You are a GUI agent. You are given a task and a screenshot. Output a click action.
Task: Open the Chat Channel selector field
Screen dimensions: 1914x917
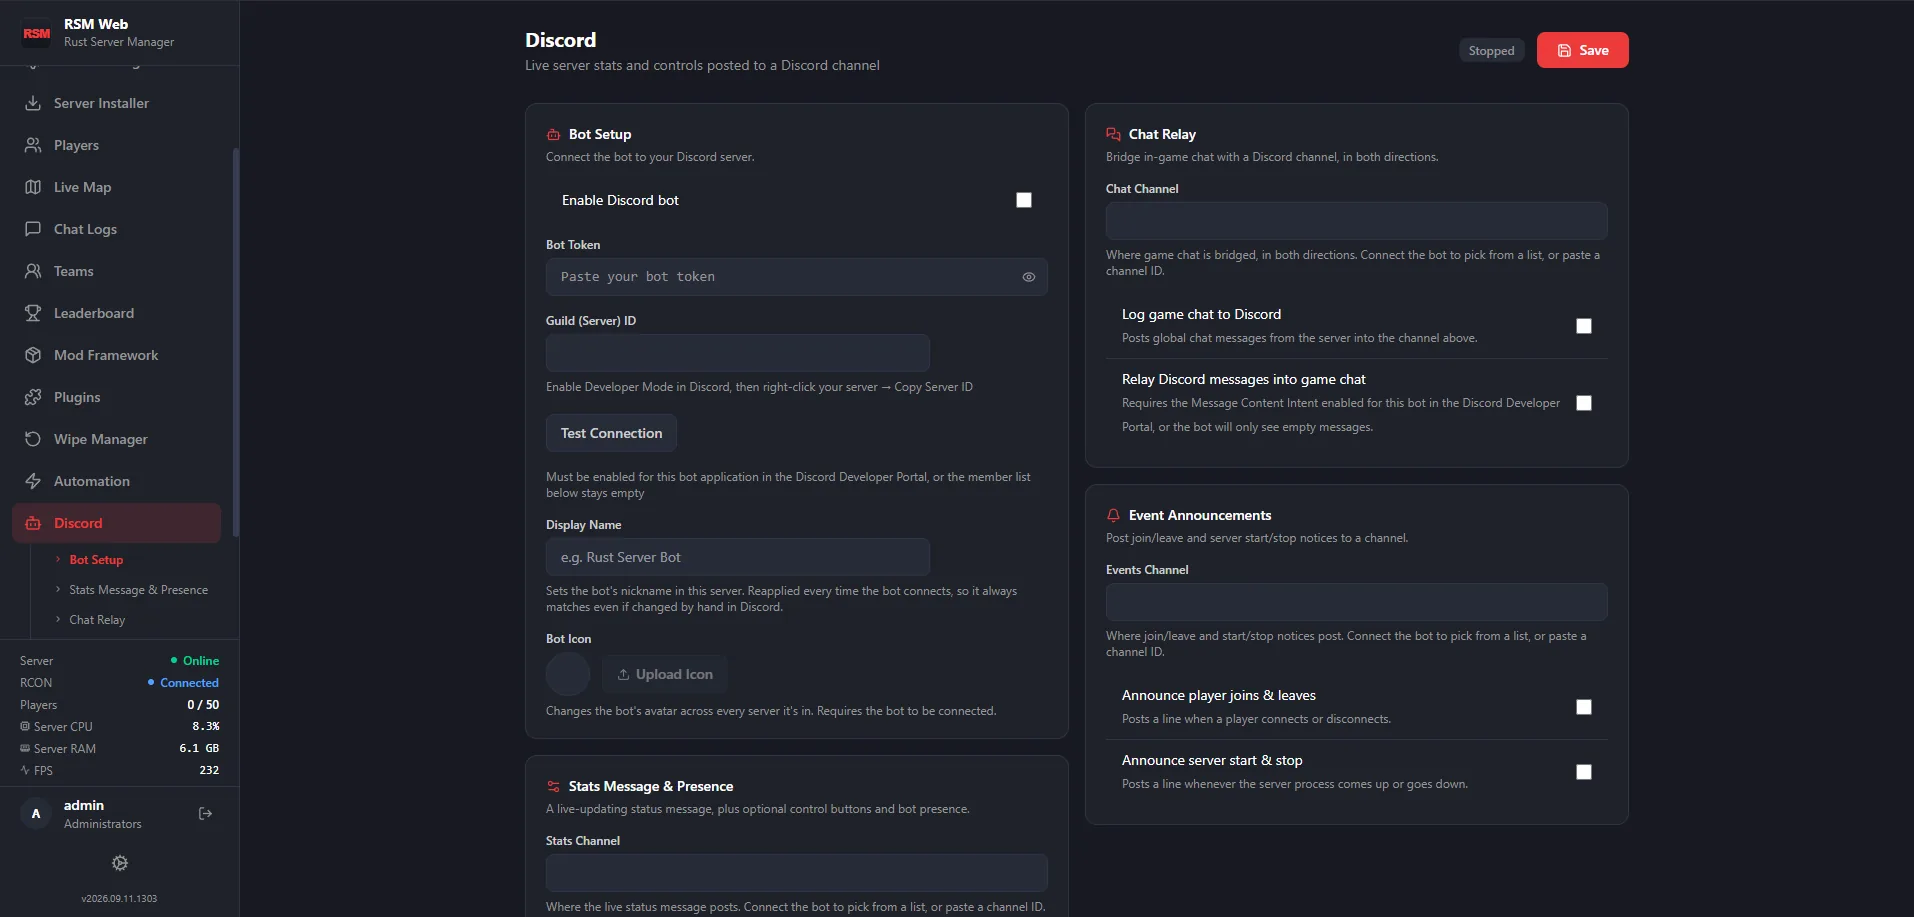(1356, 221)
